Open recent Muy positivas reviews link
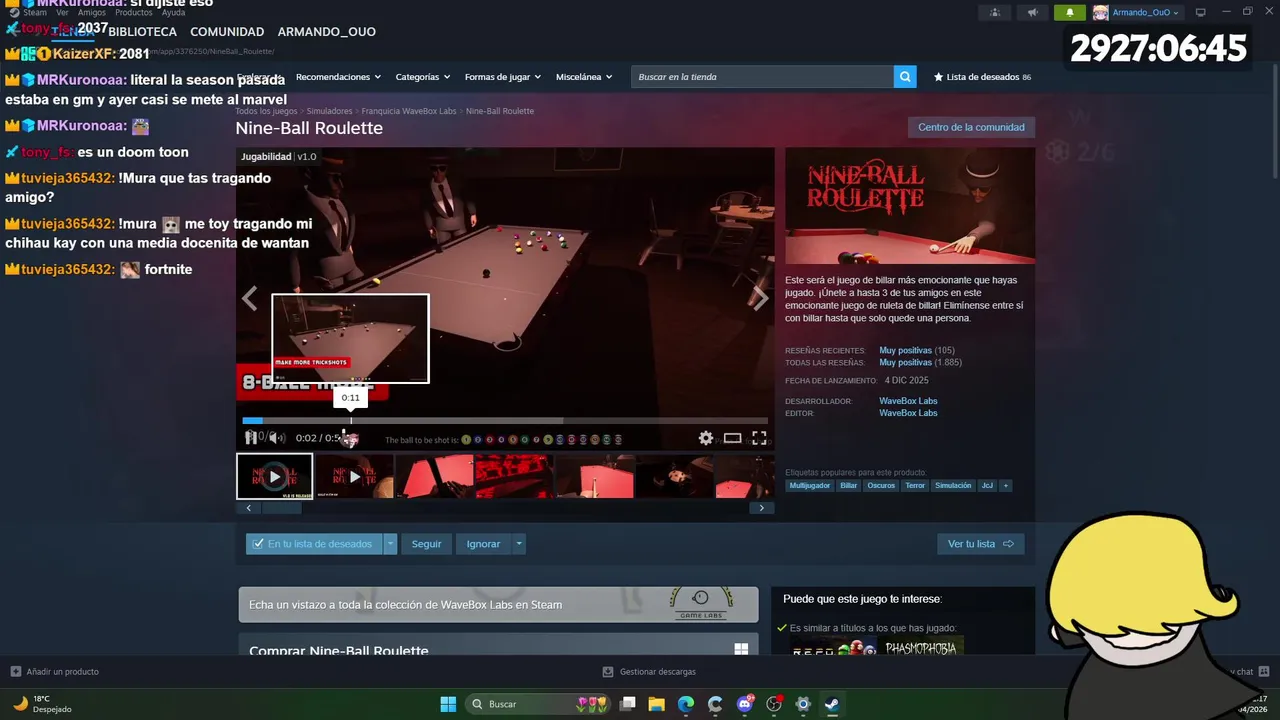Image resolution: width=1280 pixels, height=720 pixels. (905, 351)
